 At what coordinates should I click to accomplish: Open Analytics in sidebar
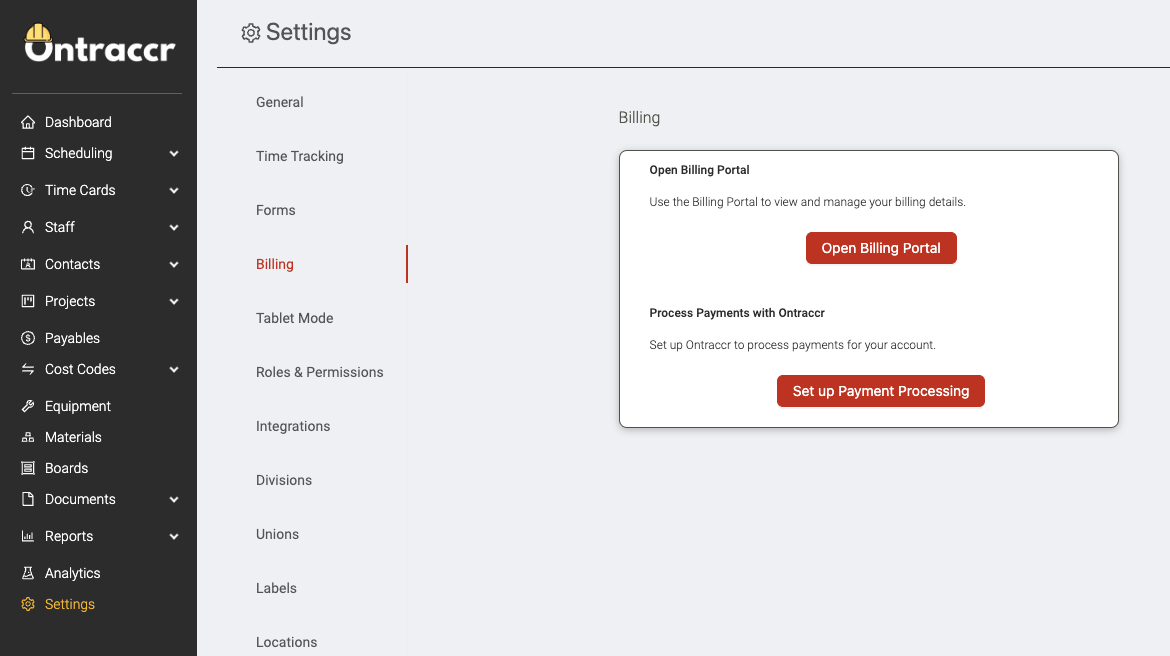tap(72, 573)
